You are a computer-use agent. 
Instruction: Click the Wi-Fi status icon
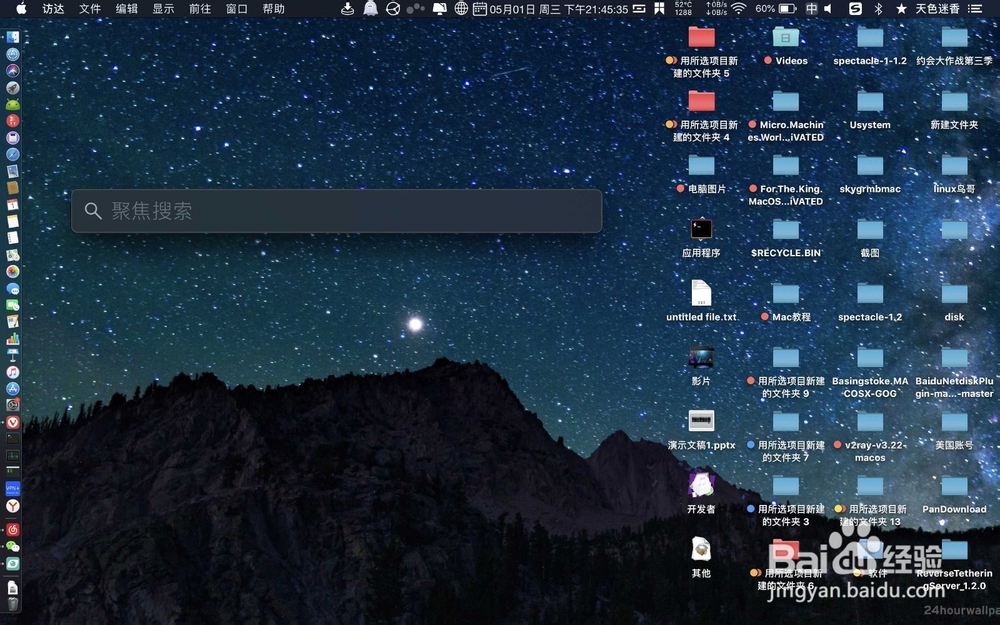739,8
